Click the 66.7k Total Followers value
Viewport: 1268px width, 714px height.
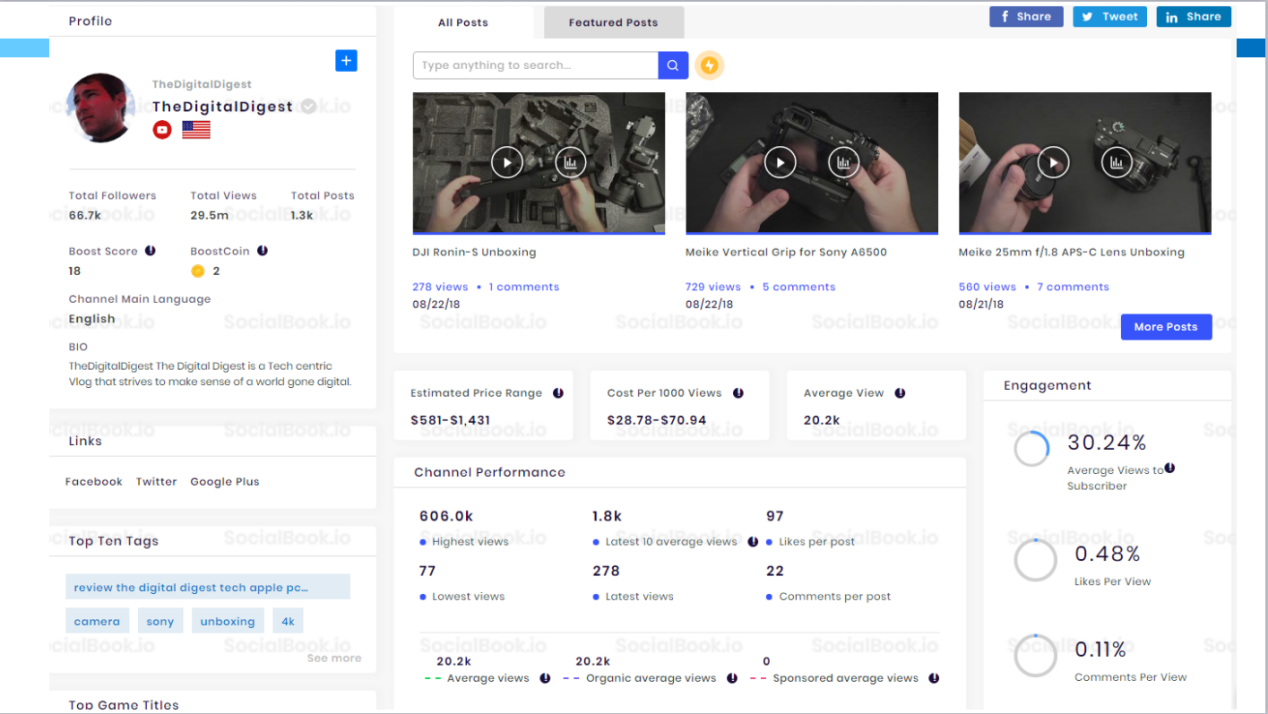tap(85, 215)
